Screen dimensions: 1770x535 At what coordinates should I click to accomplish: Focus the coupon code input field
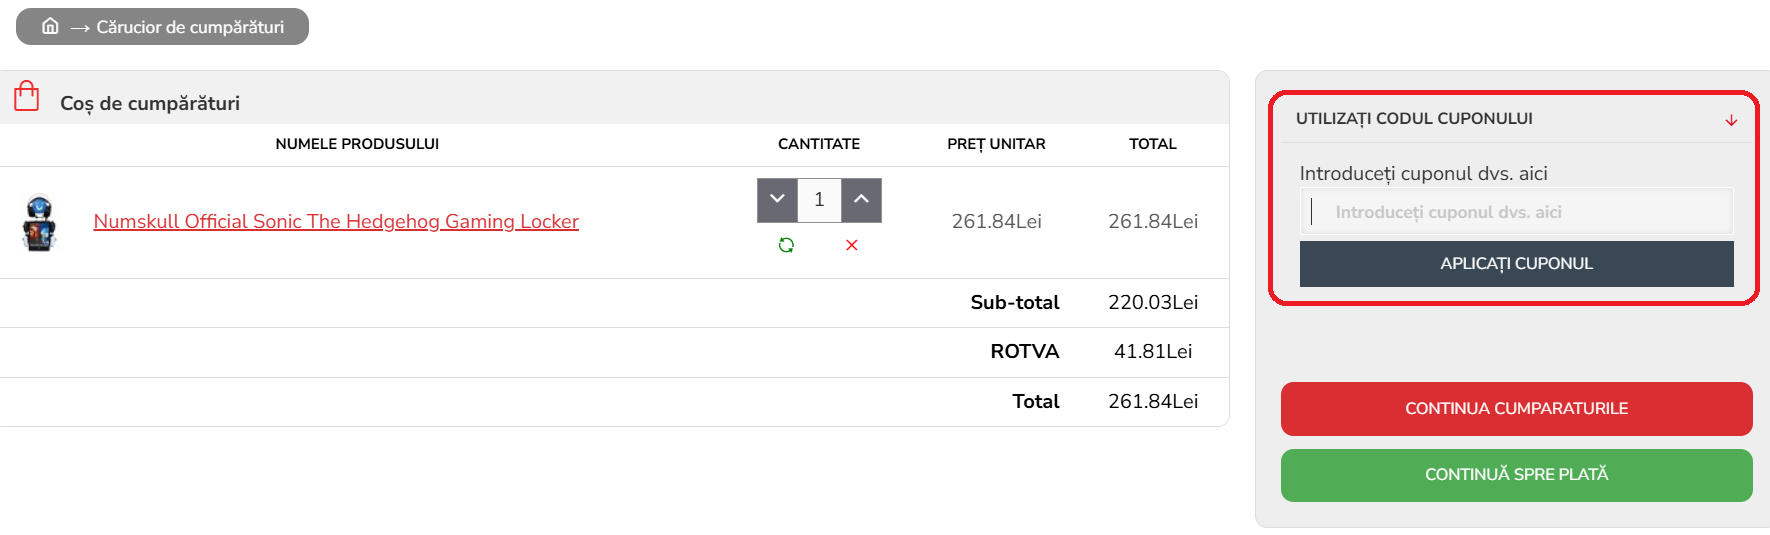[1516, 212]
